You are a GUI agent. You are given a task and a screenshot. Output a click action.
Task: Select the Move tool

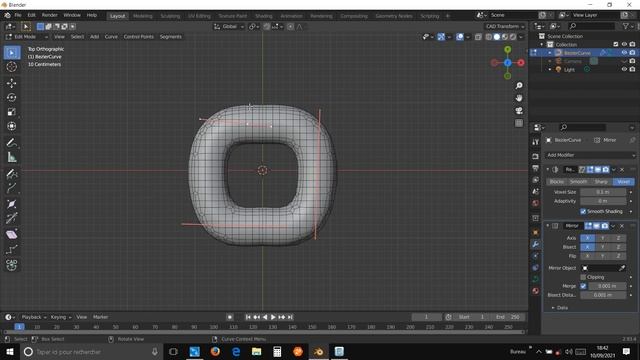11,83
